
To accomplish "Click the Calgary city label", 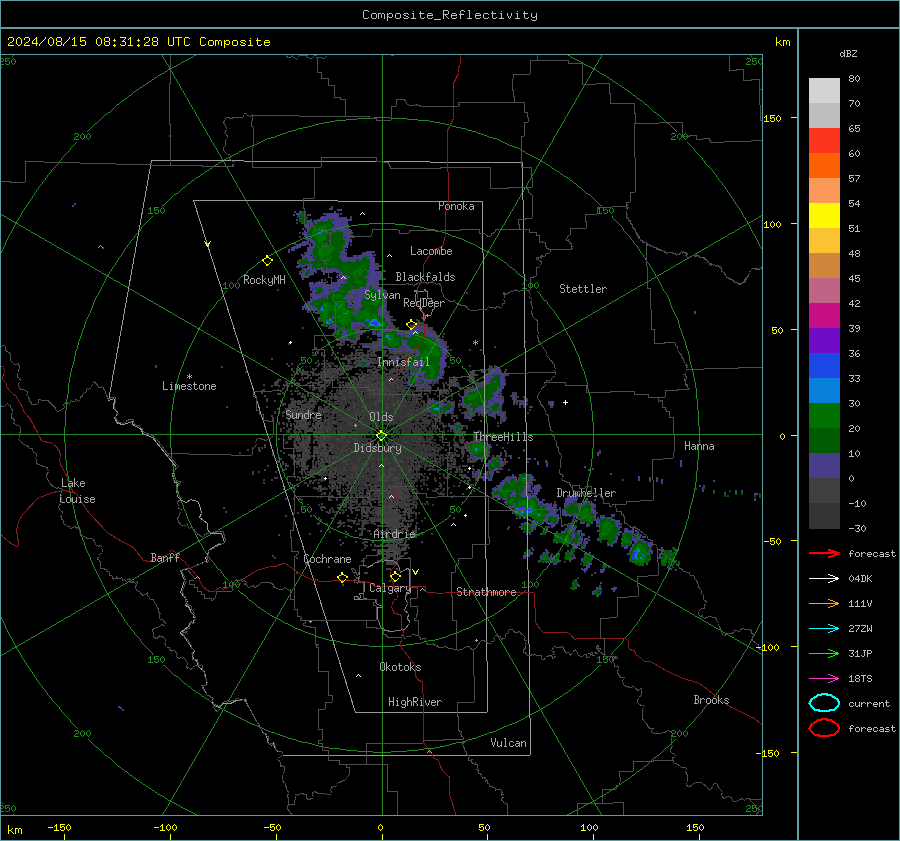I will click(390, 588).
